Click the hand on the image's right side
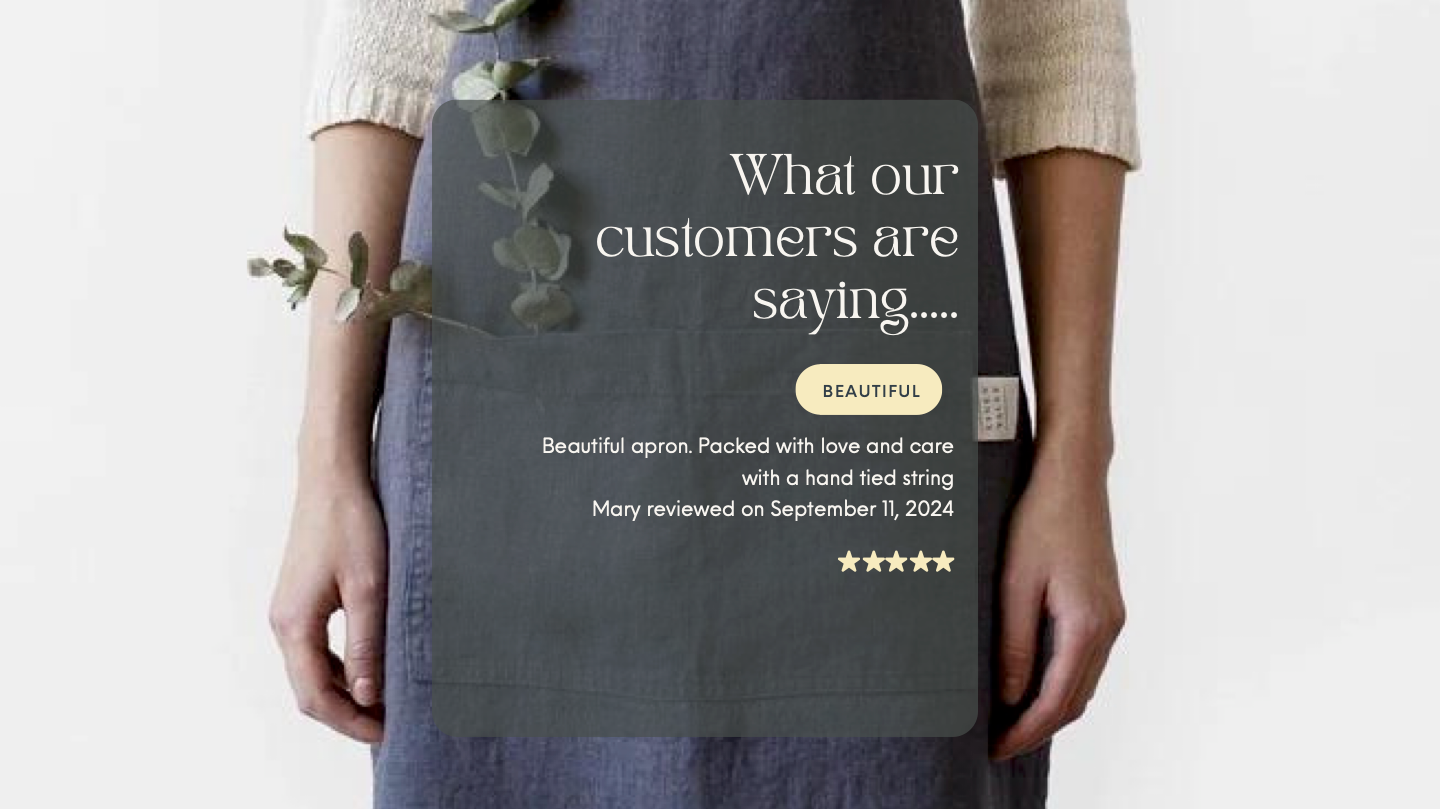1440x809 pixels. tap(1060, 620)
